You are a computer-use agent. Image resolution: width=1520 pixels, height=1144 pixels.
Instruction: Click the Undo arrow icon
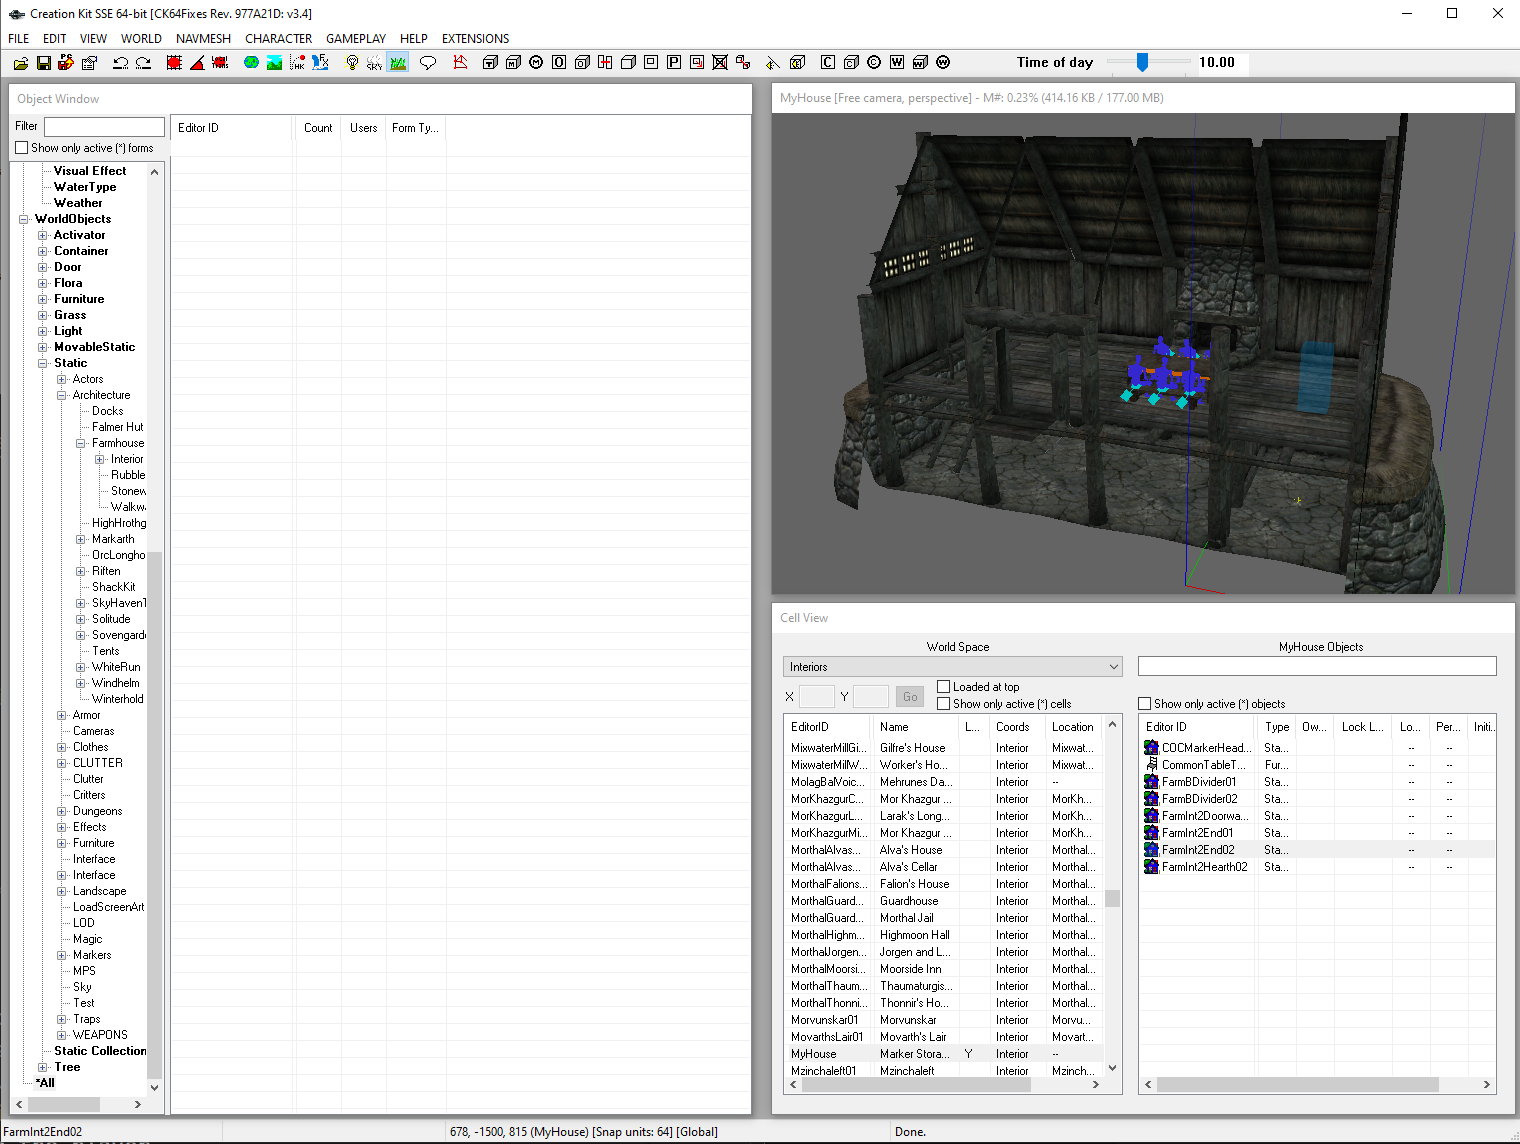(120, 62)
